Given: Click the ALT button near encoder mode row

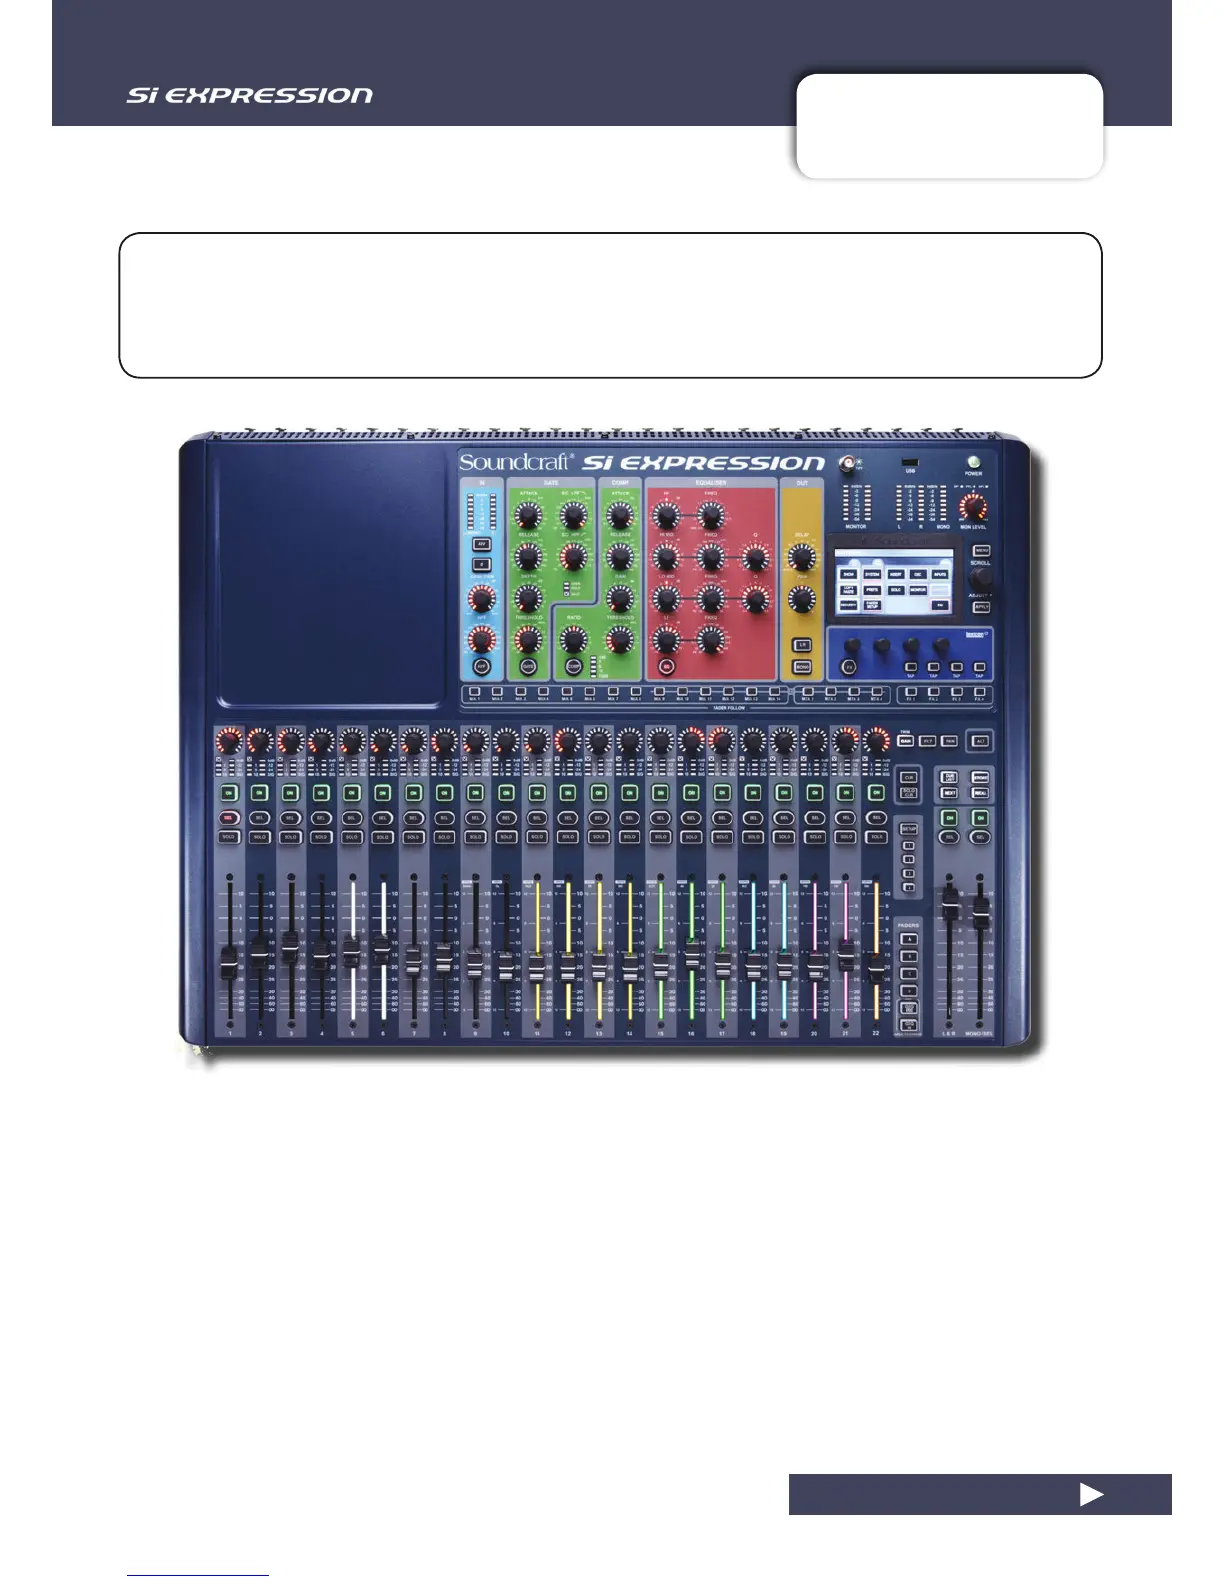Looking at the screenshot, I should (x=981, y=741).
